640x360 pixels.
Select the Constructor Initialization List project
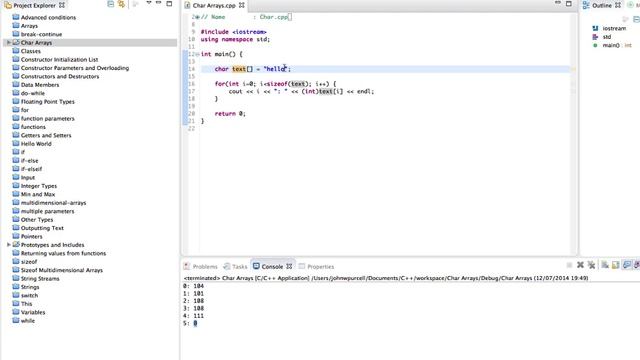(x=59, y=60)
